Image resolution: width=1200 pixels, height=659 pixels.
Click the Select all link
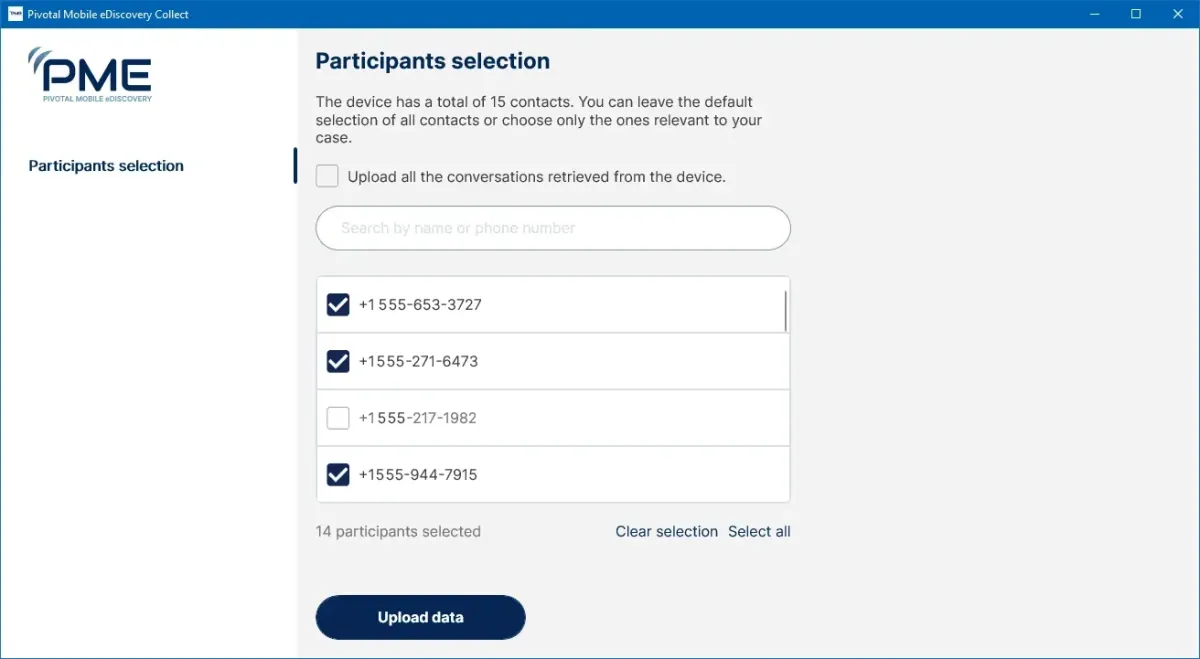pos(759,532)
